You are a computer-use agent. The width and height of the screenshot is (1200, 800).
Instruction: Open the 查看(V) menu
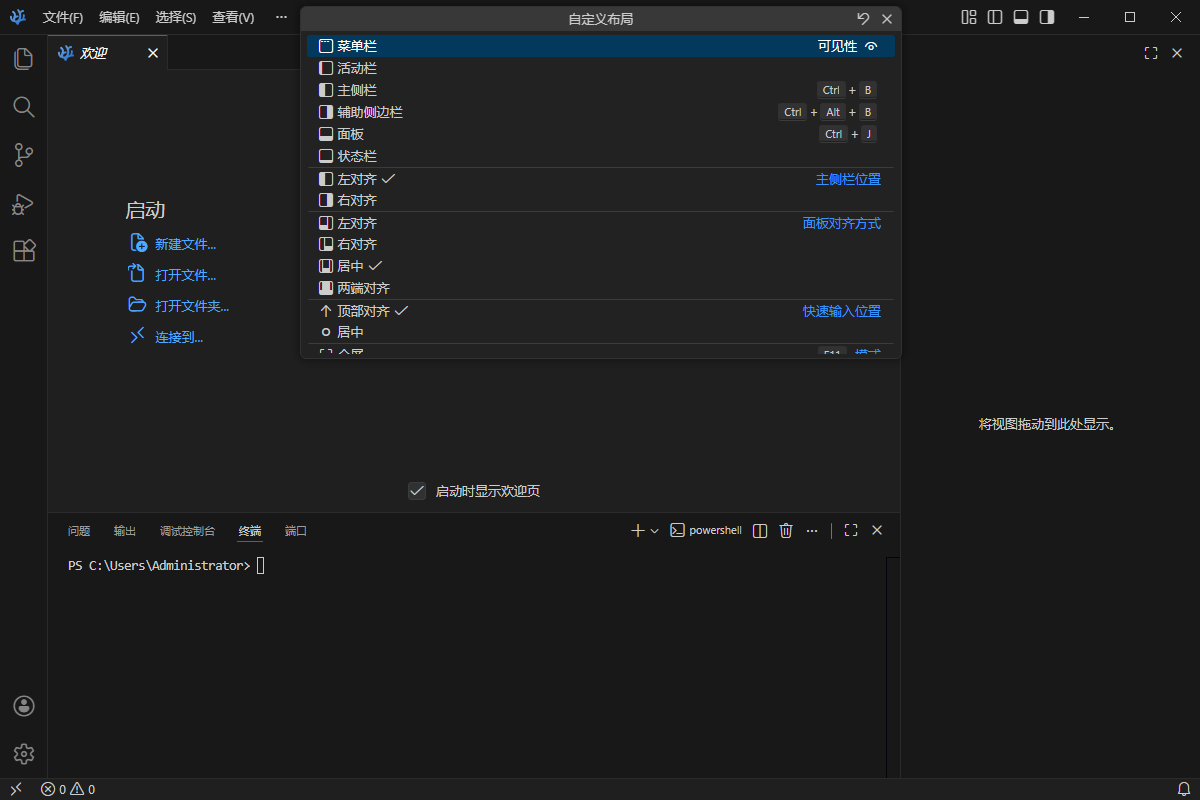coord(232,17)
